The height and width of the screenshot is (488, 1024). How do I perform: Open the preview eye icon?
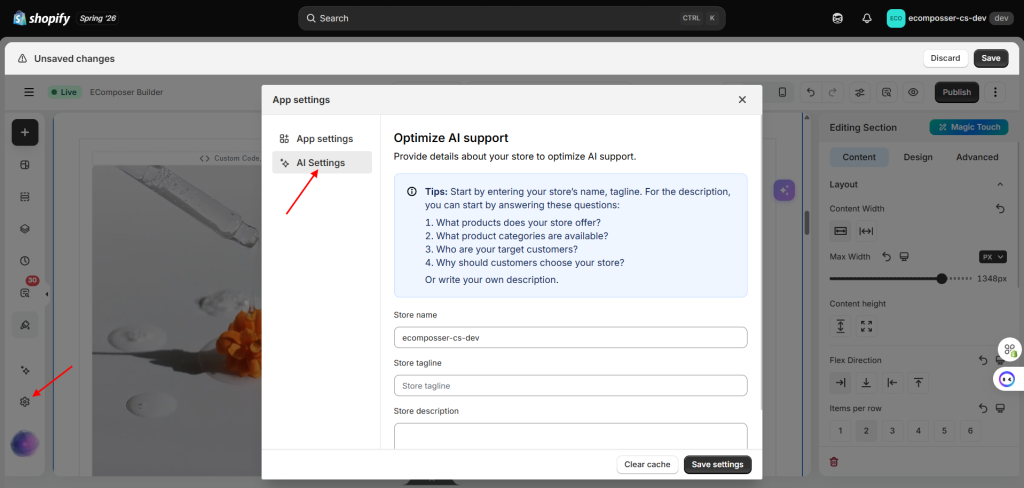[x=913, y=92]
